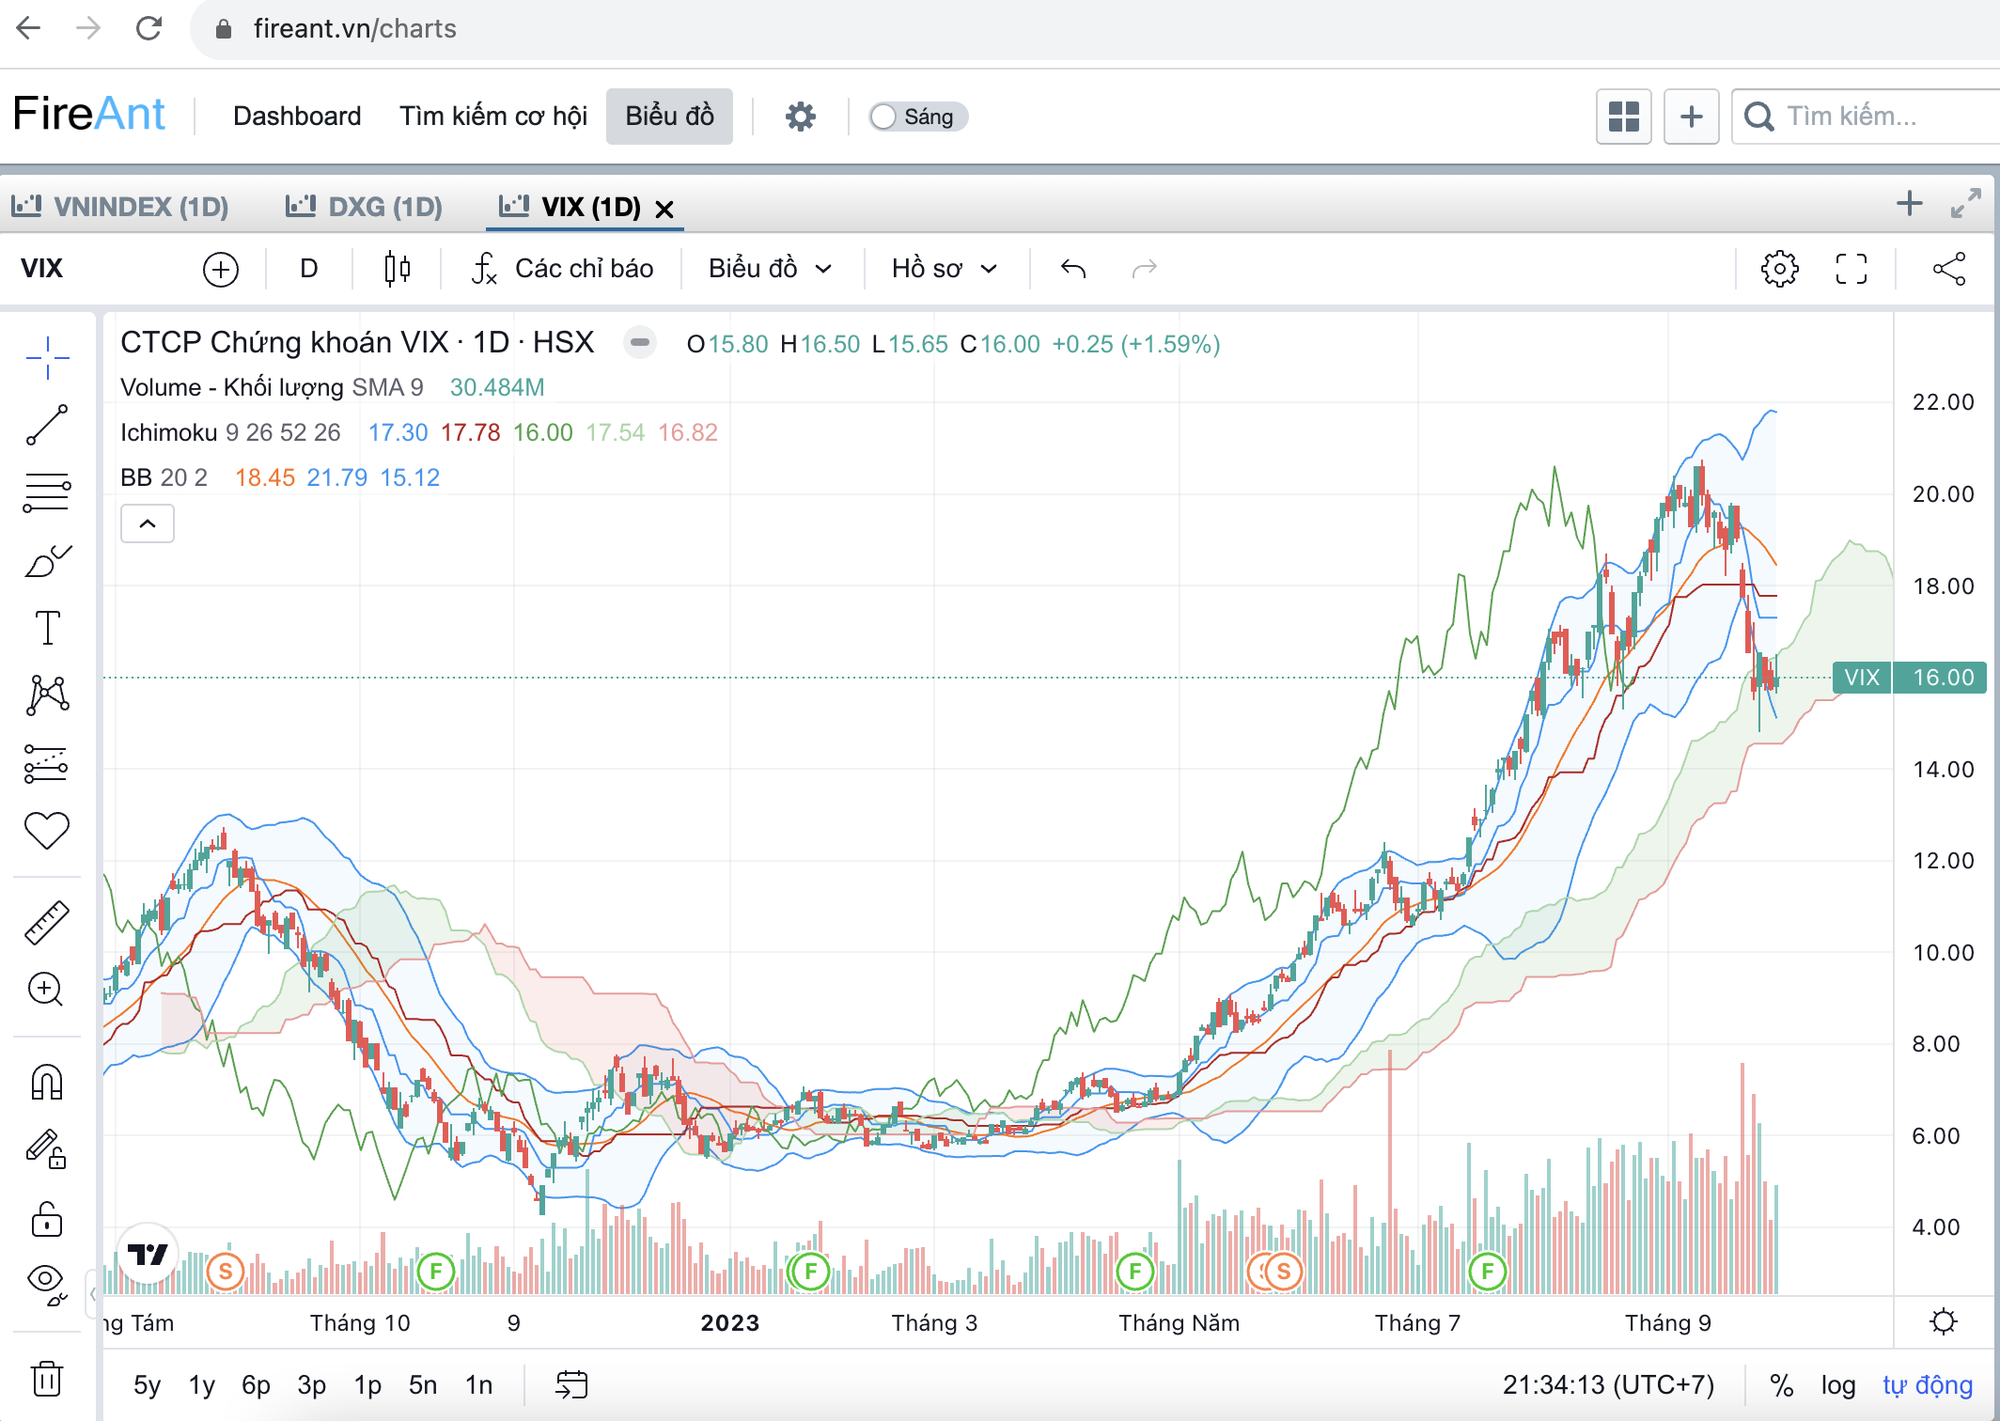Toggle stay in drawing mode
2000x1421 pixels.
coord(47,1149)
